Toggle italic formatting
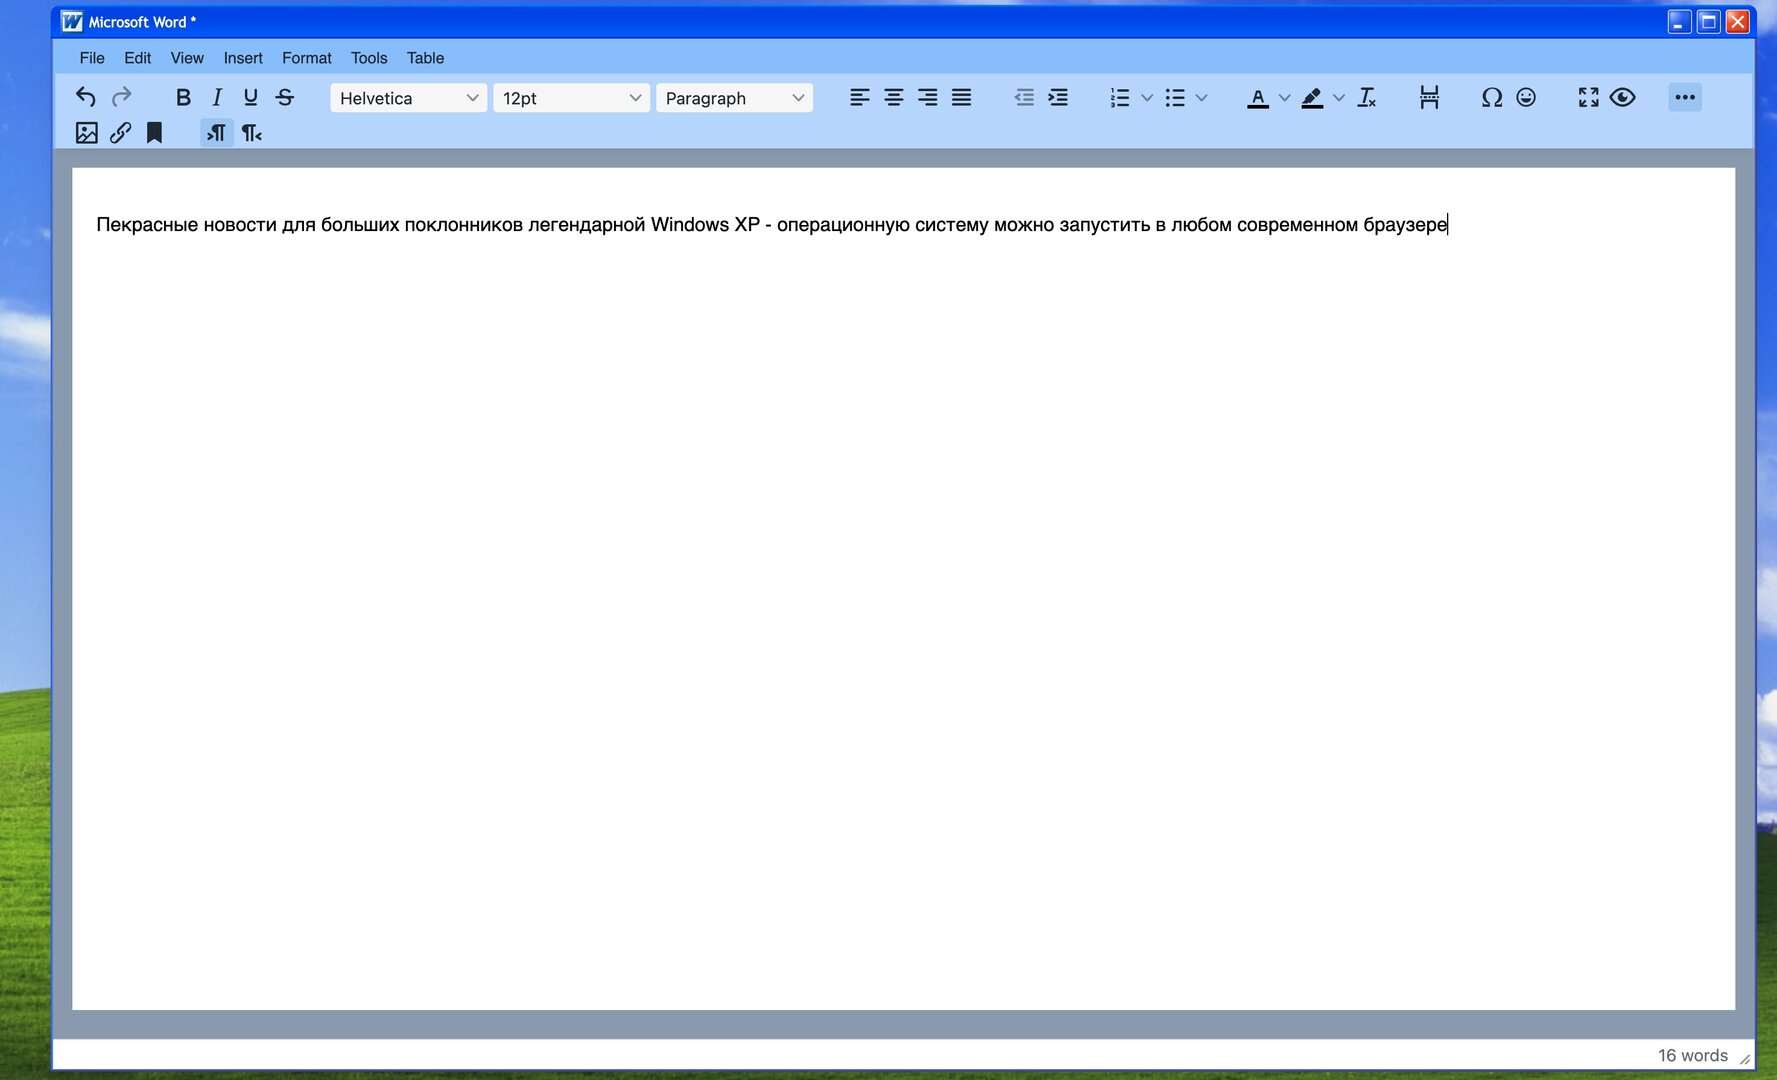The height and width of the screenshot is (1080, 1777). pyautogui.click(x=217, y=97)
